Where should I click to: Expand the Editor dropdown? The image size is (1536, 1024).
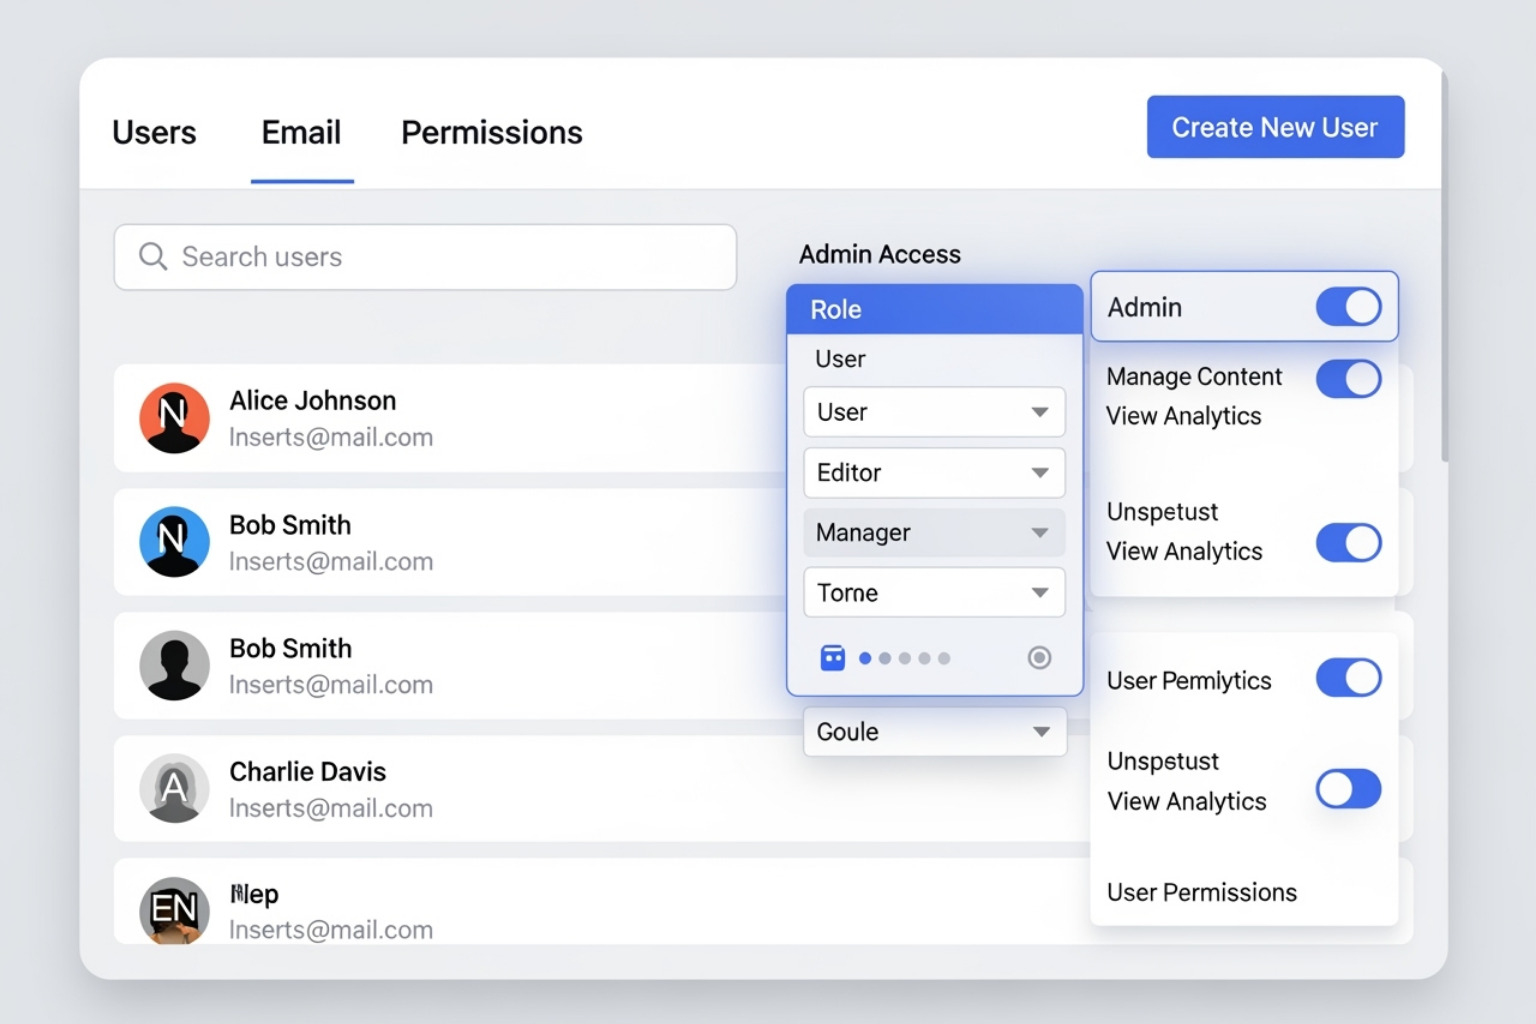click(x=933, y=473)
